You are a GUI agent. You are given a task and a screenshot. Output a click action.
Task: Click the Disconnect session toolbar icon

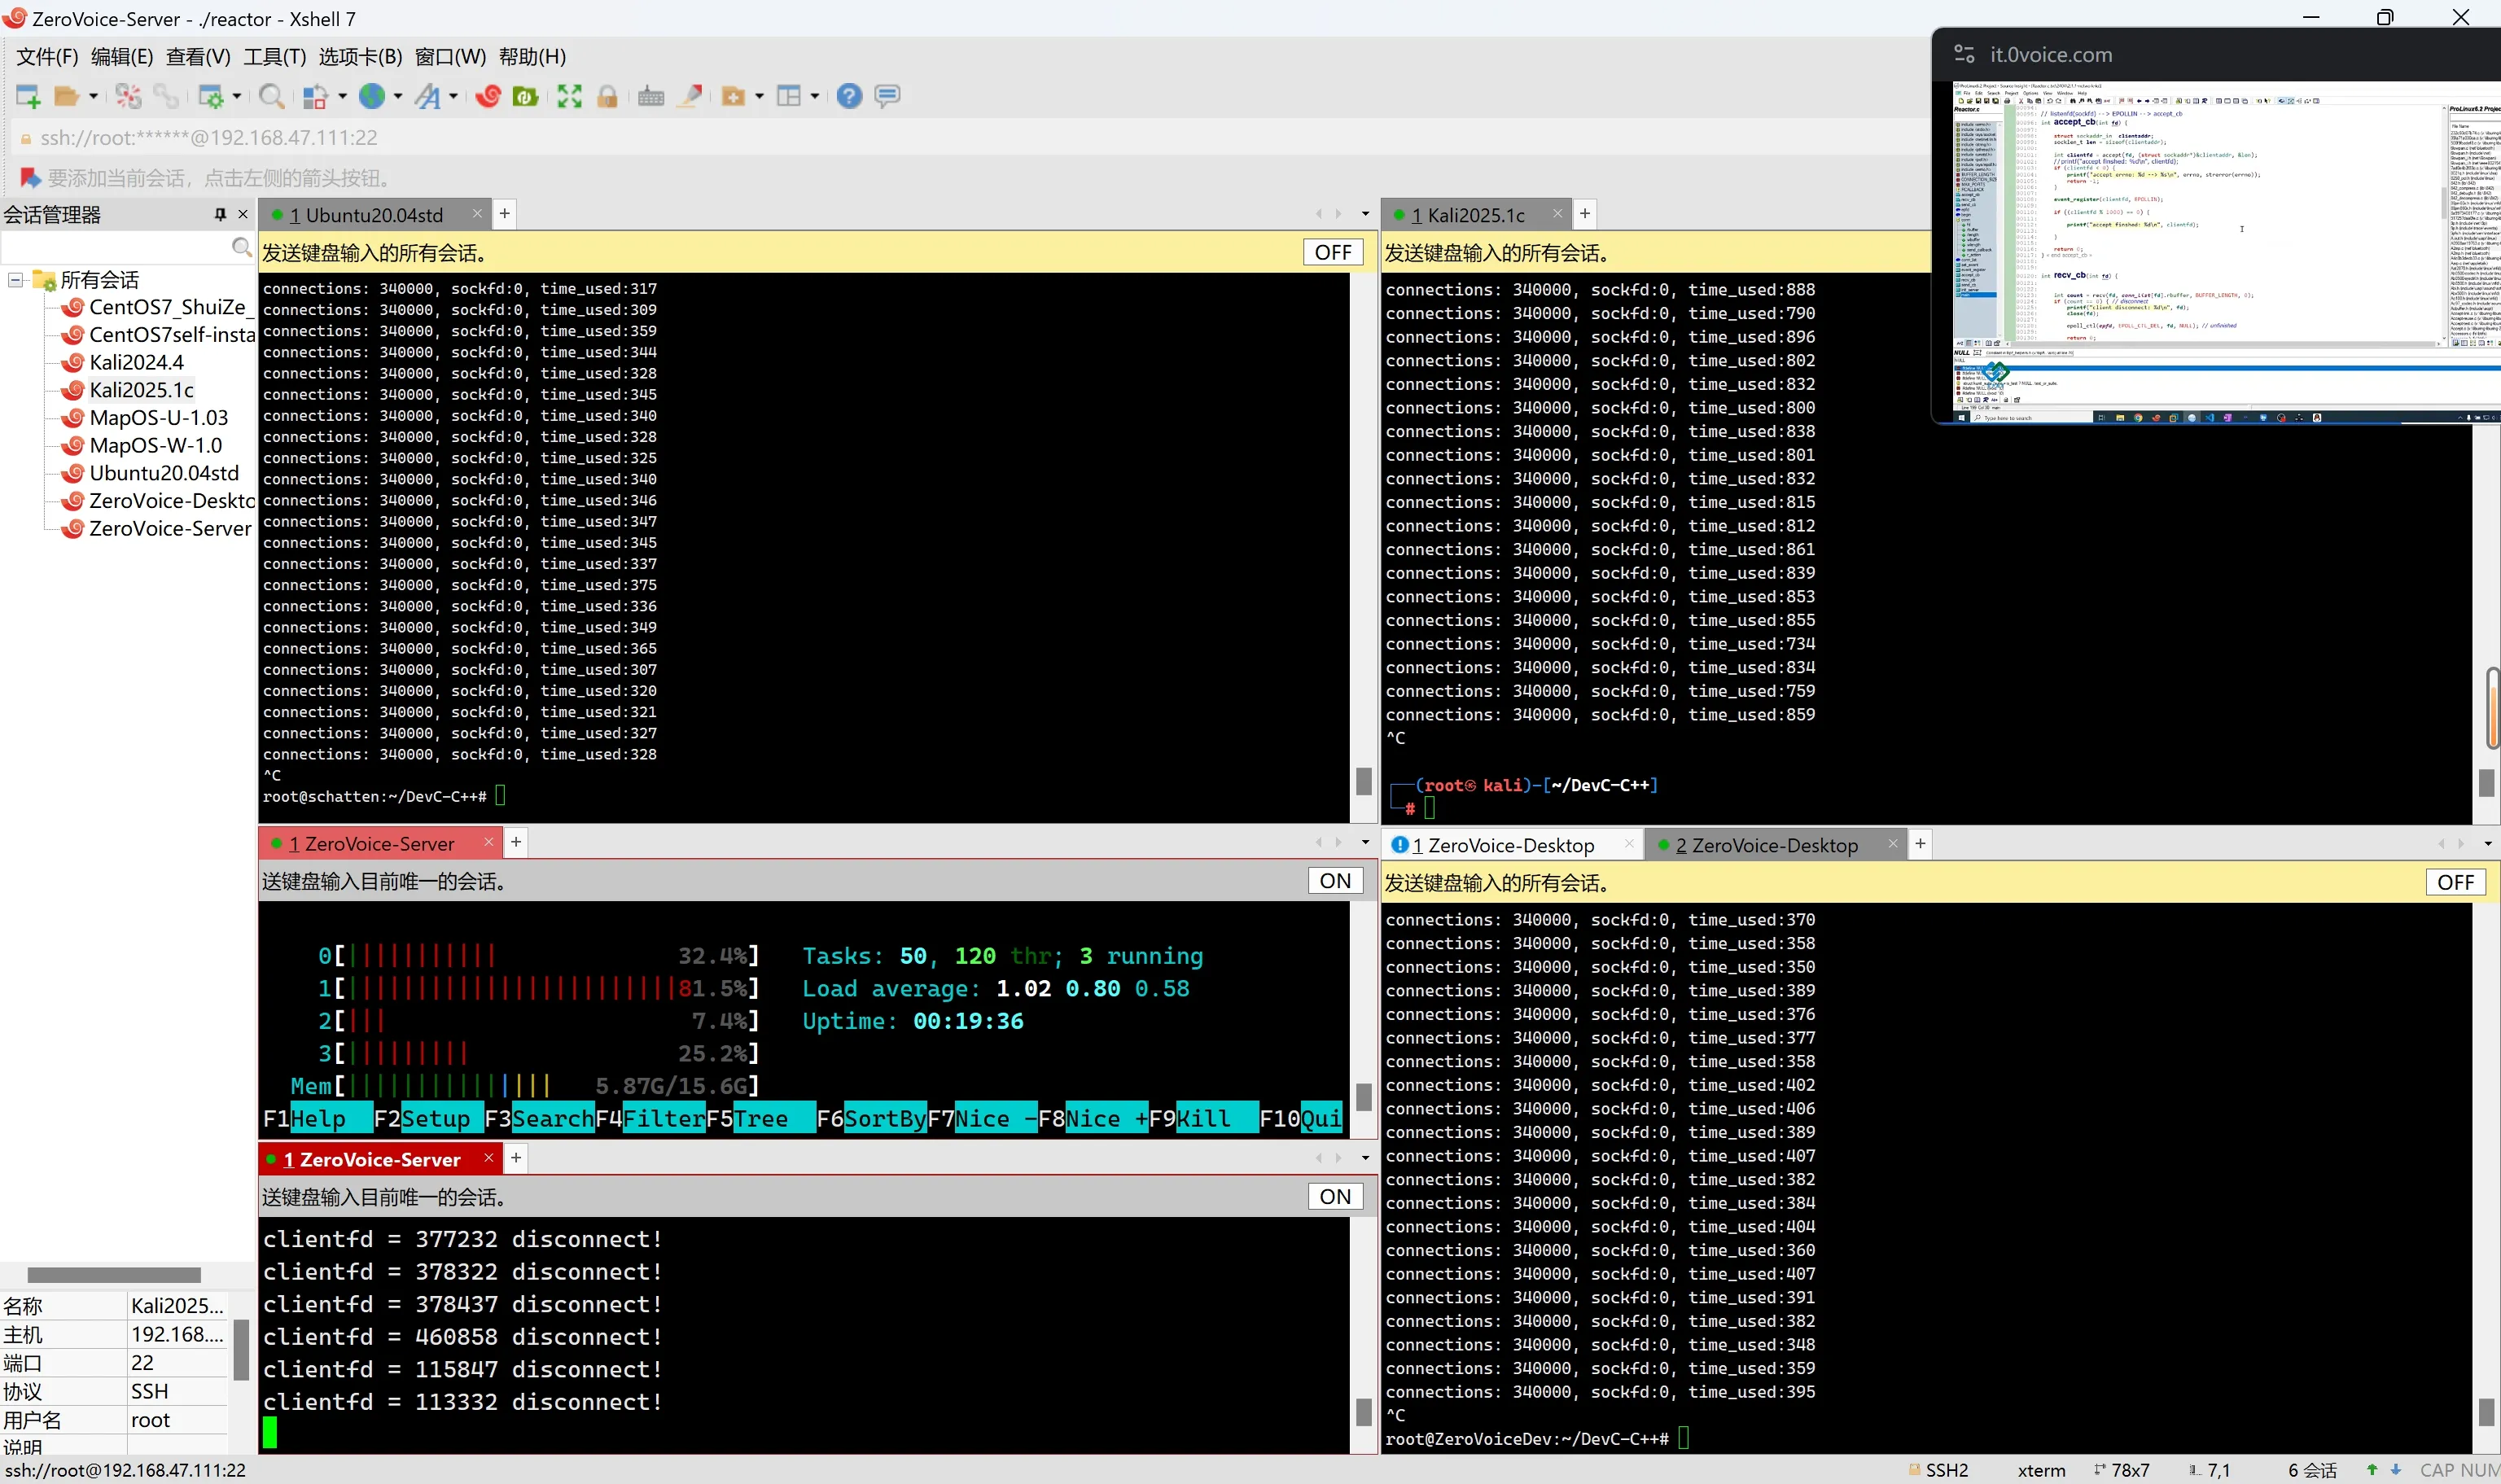[x=128, y=96]
